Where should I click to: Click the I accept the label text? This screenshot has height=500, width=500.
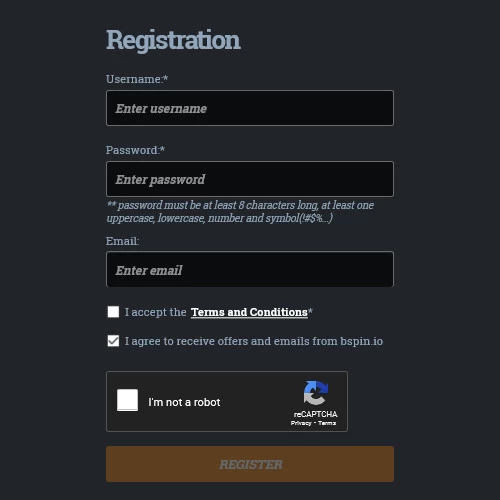pos(155,312)
